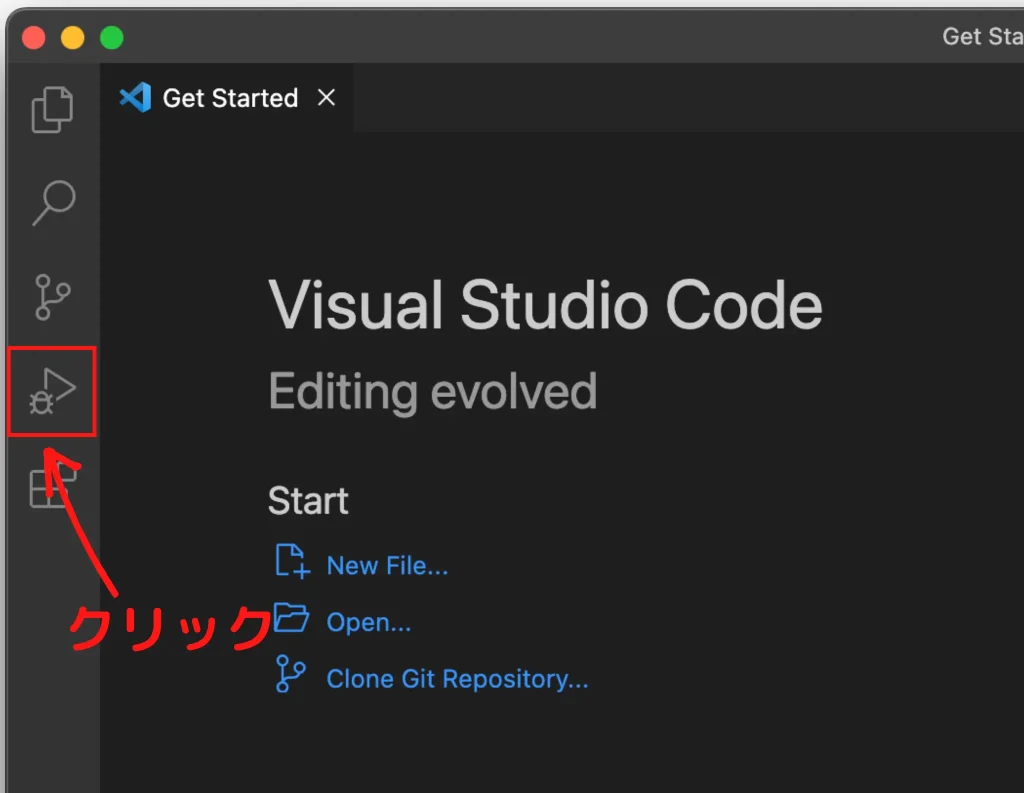The height and width of the screenshot is (793, 1024).
Task: Select the Get Started tab
Action: [230, 98]
